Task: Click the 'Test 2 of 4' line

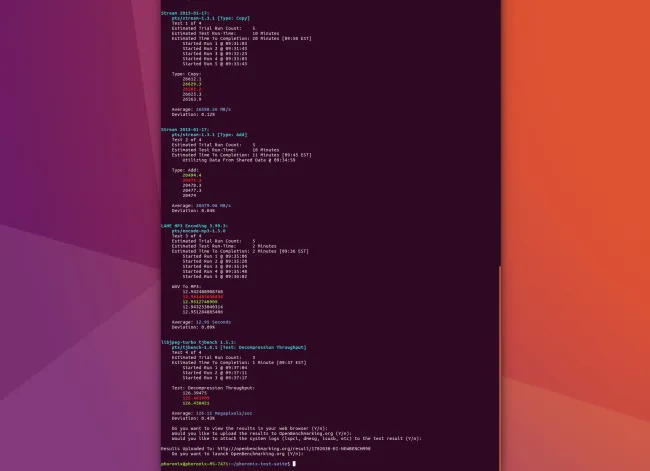Action: pos(187,140)
